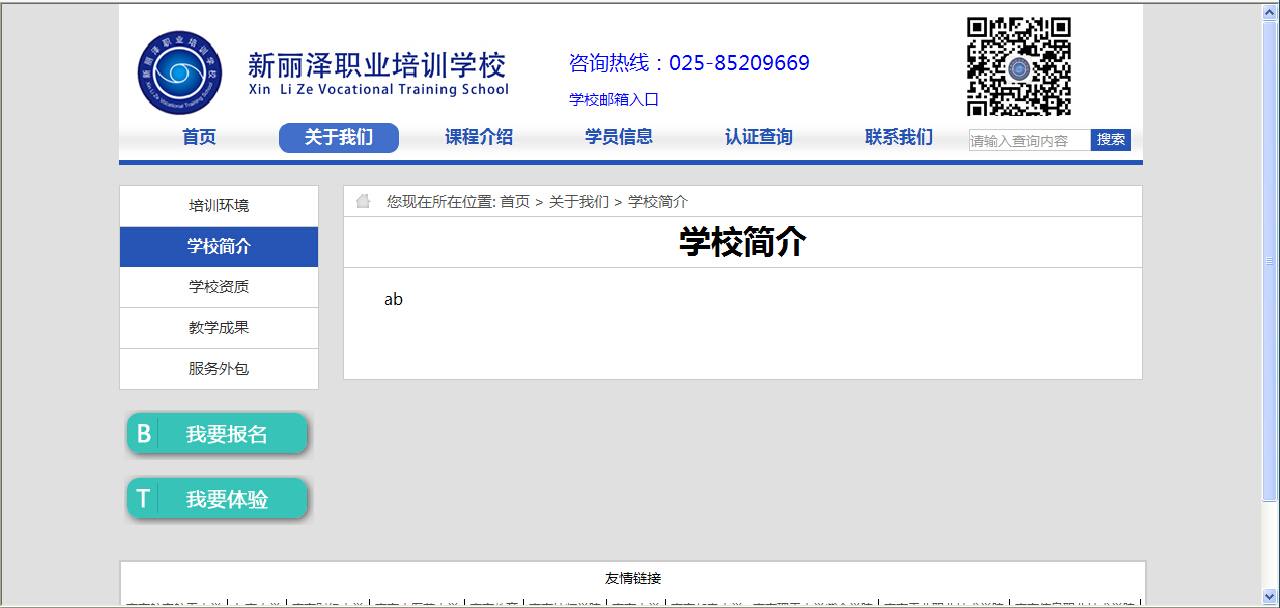Viewport: 1280px width, 608px height.
Task: Open 教学成果 in the left sidebar
Action: (219, 328)
